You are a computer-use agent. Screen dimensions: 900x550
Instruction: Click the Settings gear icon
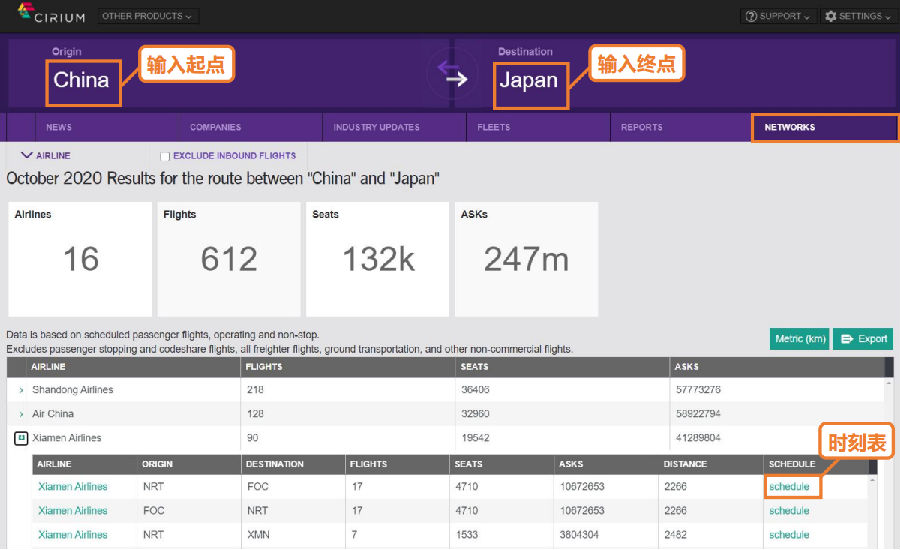click(832, 16)
